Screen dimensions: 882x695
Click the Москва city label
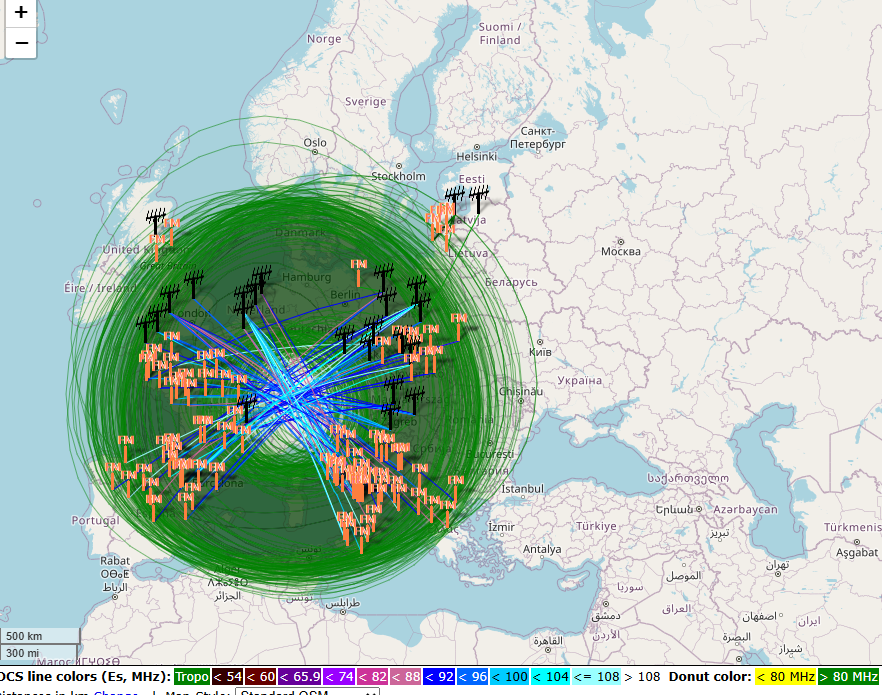620,251
